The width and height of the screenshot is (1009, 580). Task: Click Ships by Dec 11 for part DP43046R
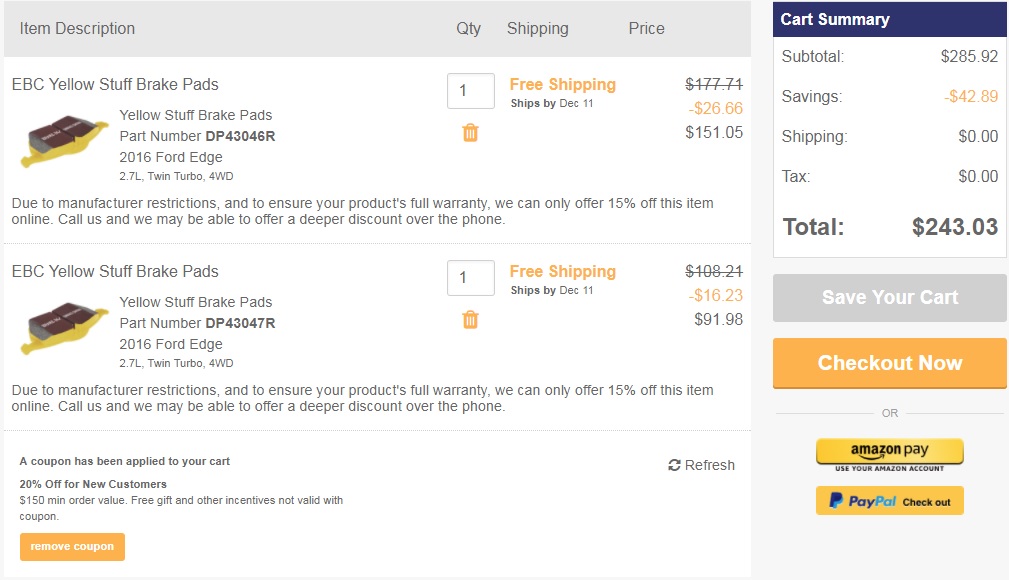click(551, 103)
